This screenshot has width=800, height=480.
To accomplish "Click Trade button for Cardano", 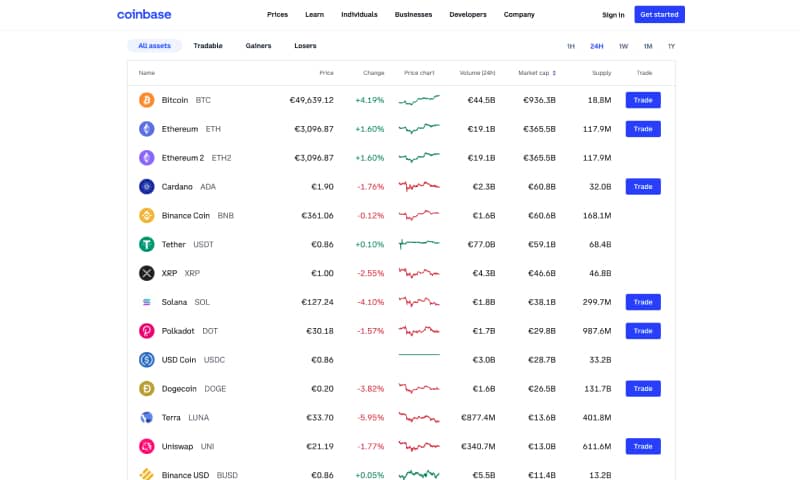I will point(643,187).
